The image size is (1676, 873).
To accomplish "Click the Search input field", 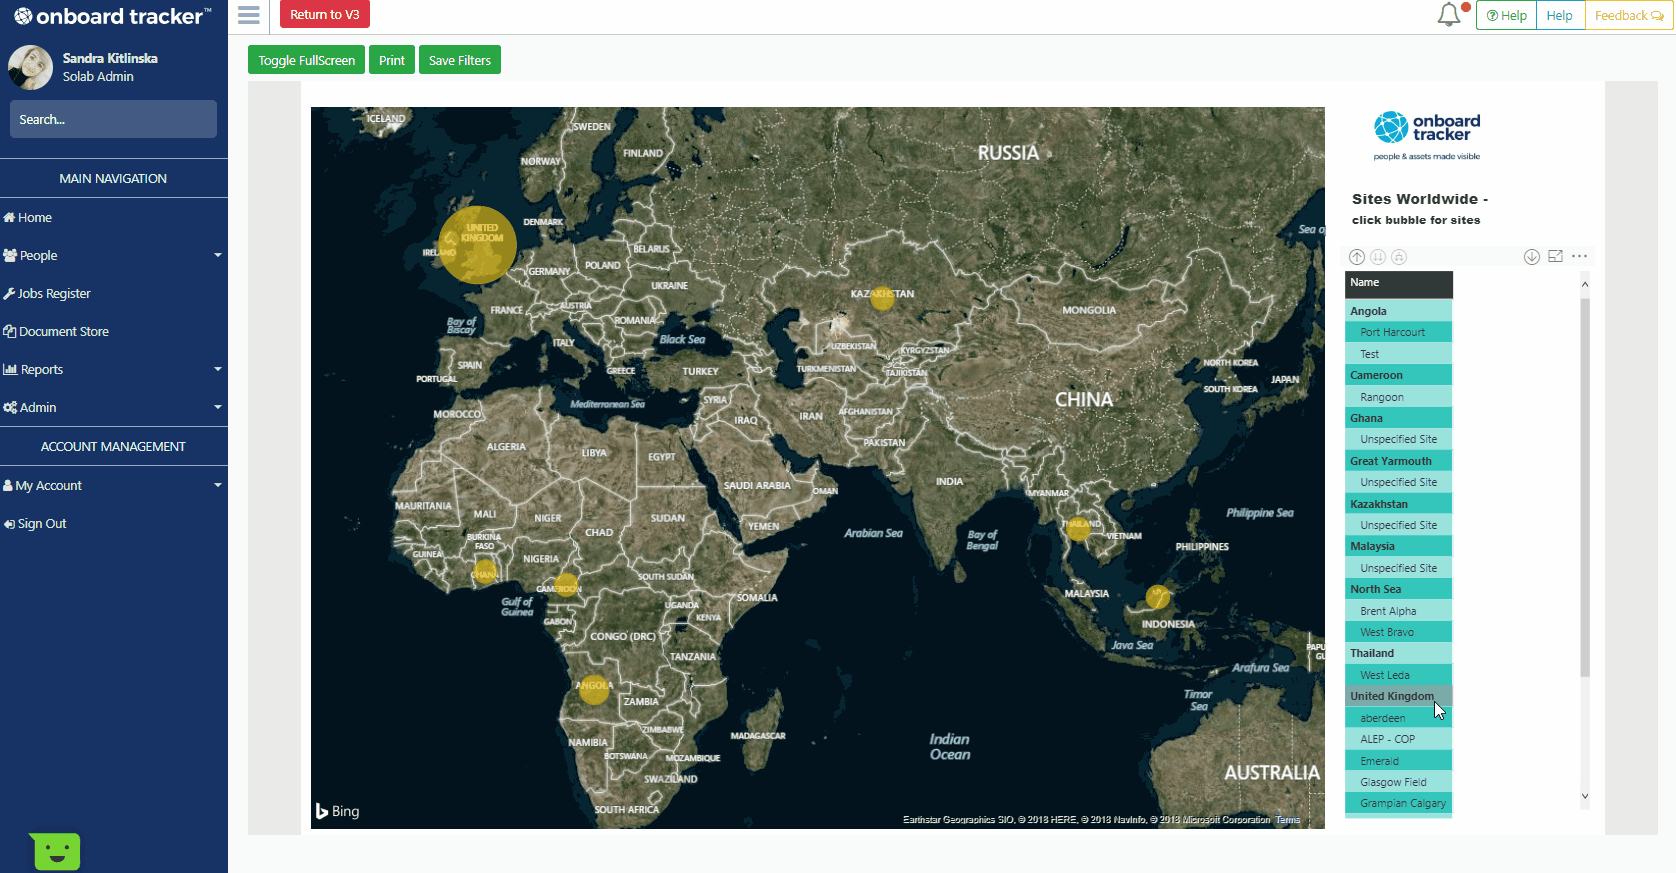I will [x=113, y=119].
